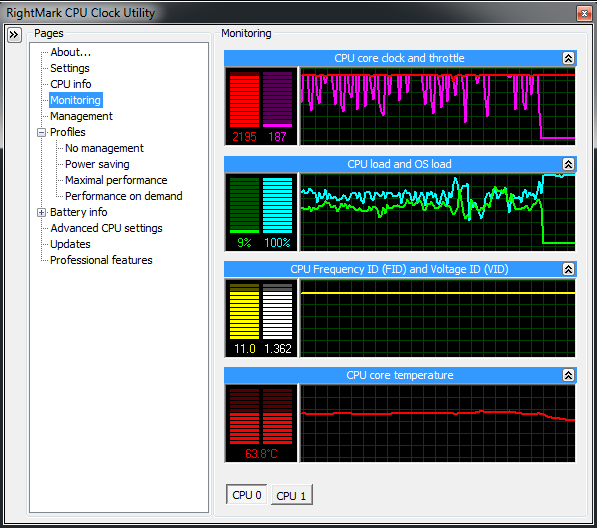The image size is (597, 529).
Task: Collapse the Profiles tree node
Action: click(42, 133)
